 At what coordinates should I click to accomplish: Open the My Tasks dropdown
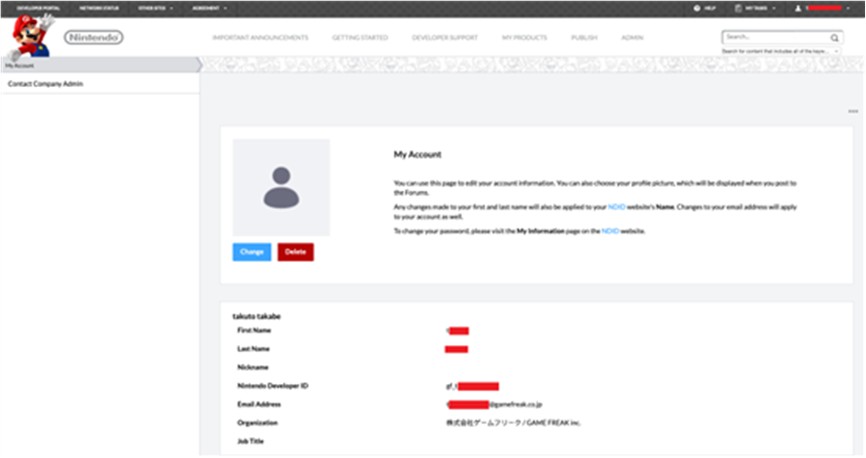pyautogui.click(x=753, y=8)
